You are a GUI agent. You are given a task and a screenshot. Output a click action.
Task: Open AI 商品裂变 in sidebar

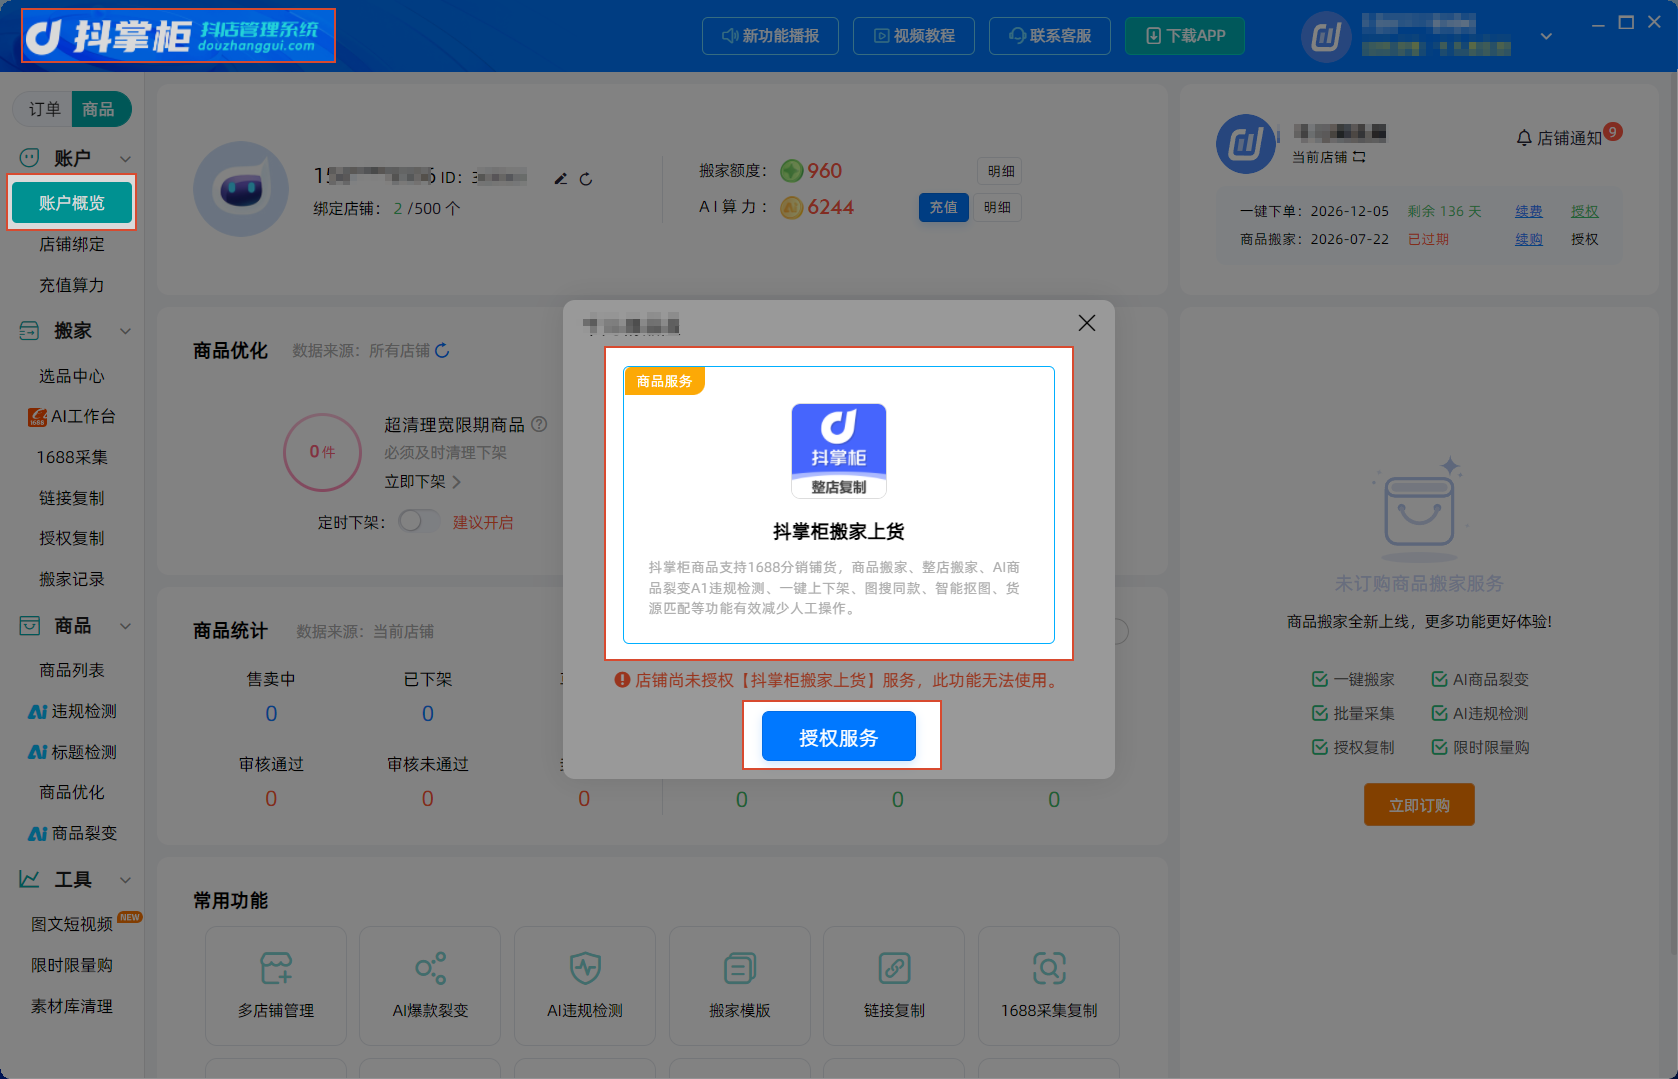click(x=72, y=833)
